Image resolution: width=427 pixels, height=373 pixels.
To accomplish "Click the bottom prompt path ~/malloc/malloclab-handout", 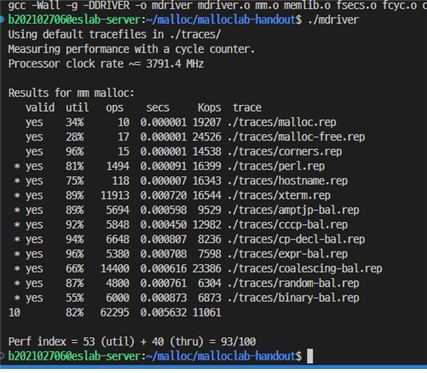I will point(221,357).
